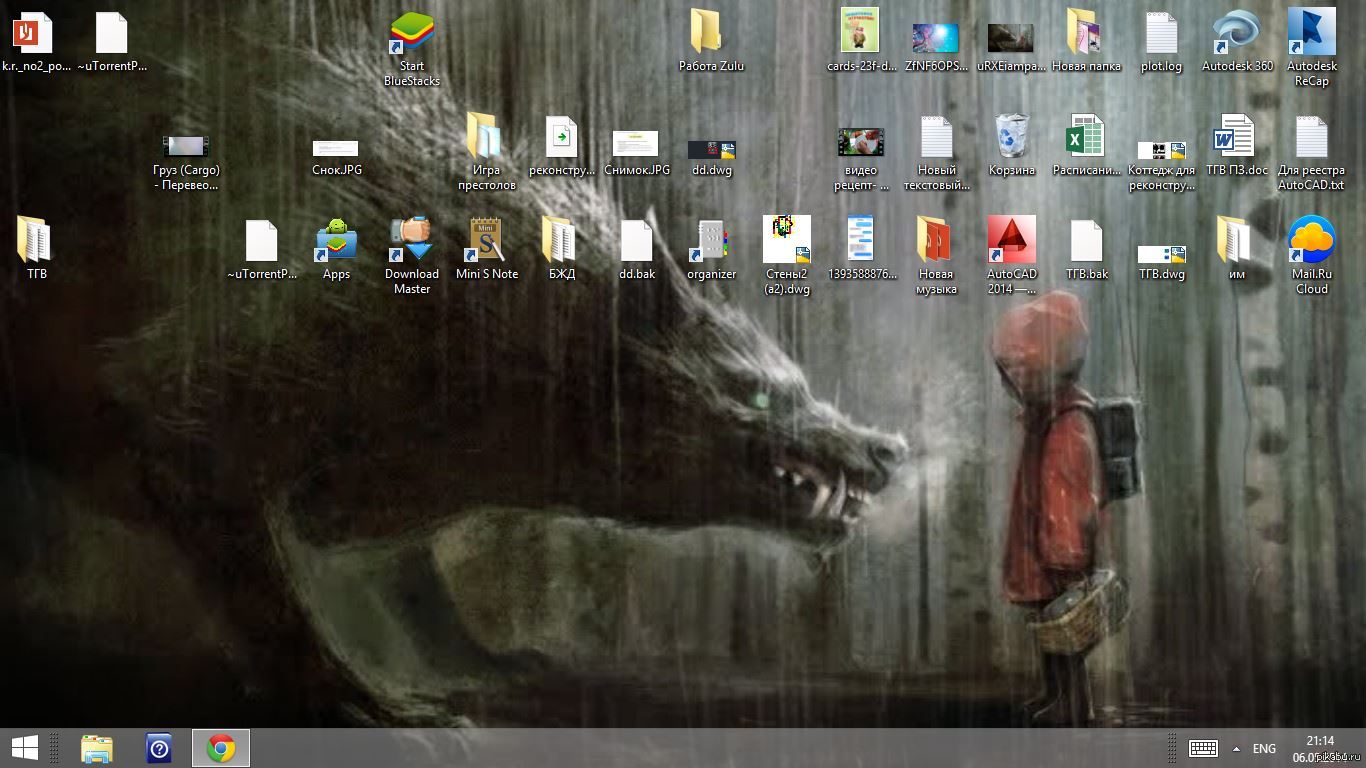Select the Расписание Excel file icon

tap(1086, 137)
